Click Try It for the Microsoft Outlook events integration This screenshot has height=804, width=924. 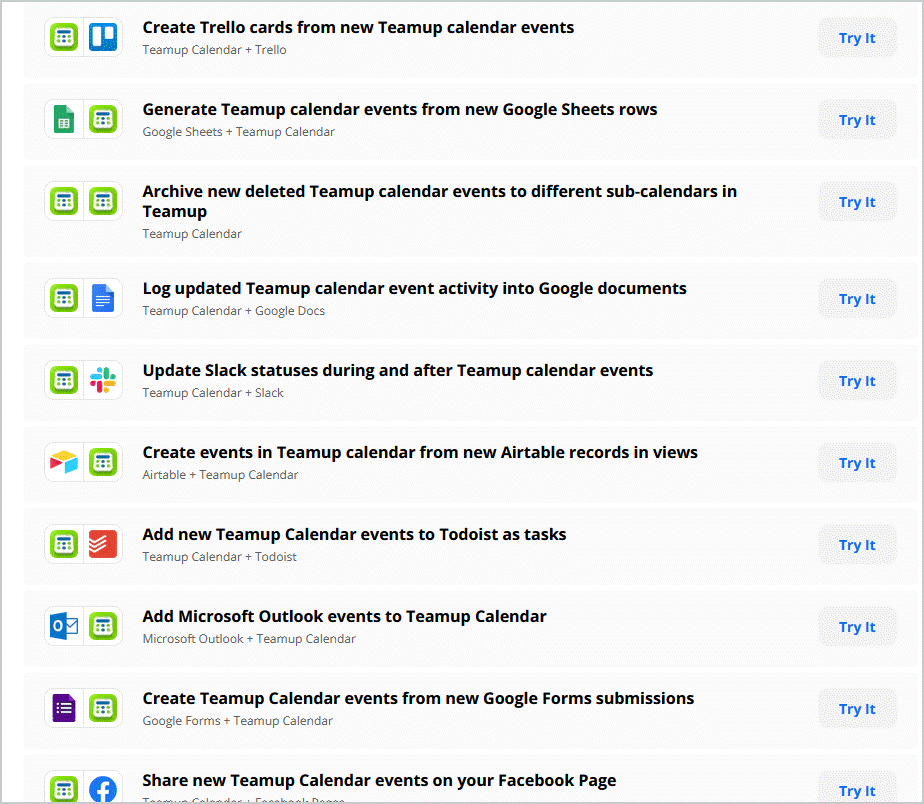tap(857, 627)
